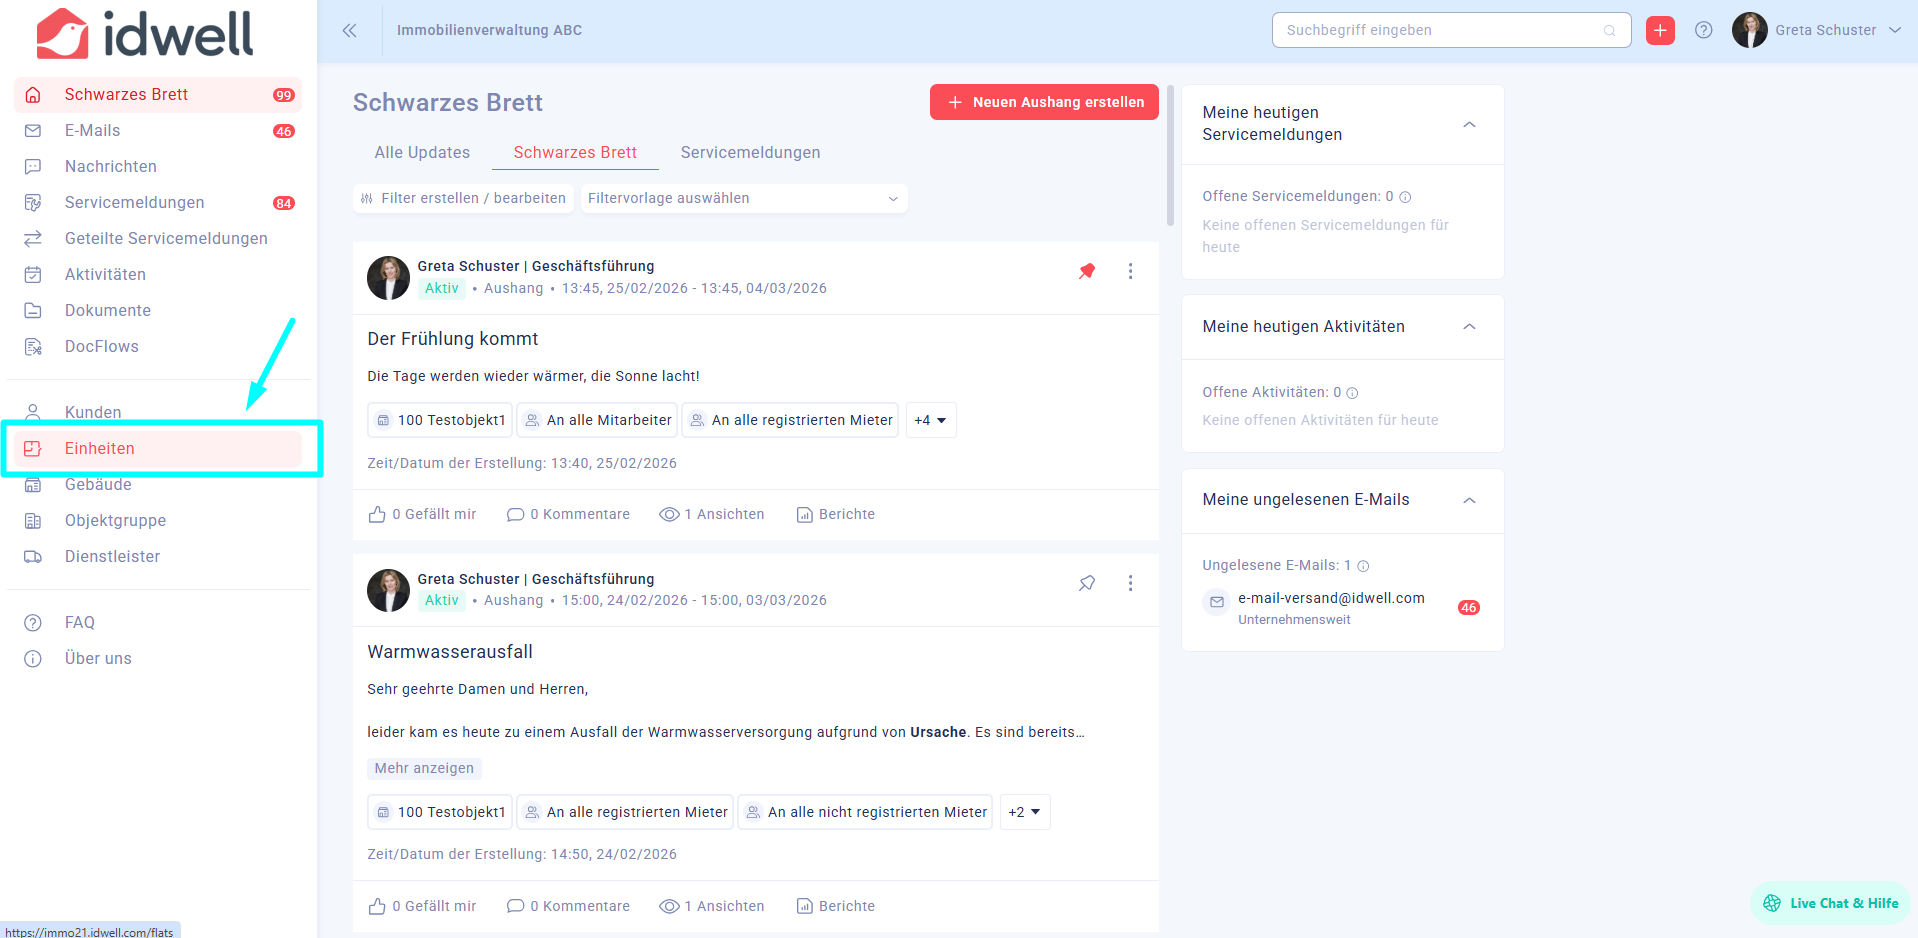1918x938 pixels.
Task: Collapse Meine ungelesenen E-Mails panel
Action: 1469,500
